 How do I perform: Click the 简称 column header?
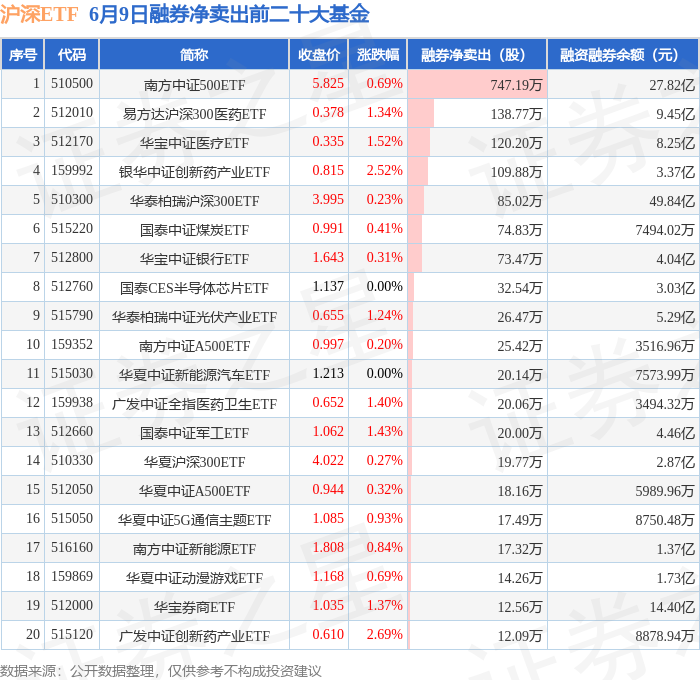point(194,55)
